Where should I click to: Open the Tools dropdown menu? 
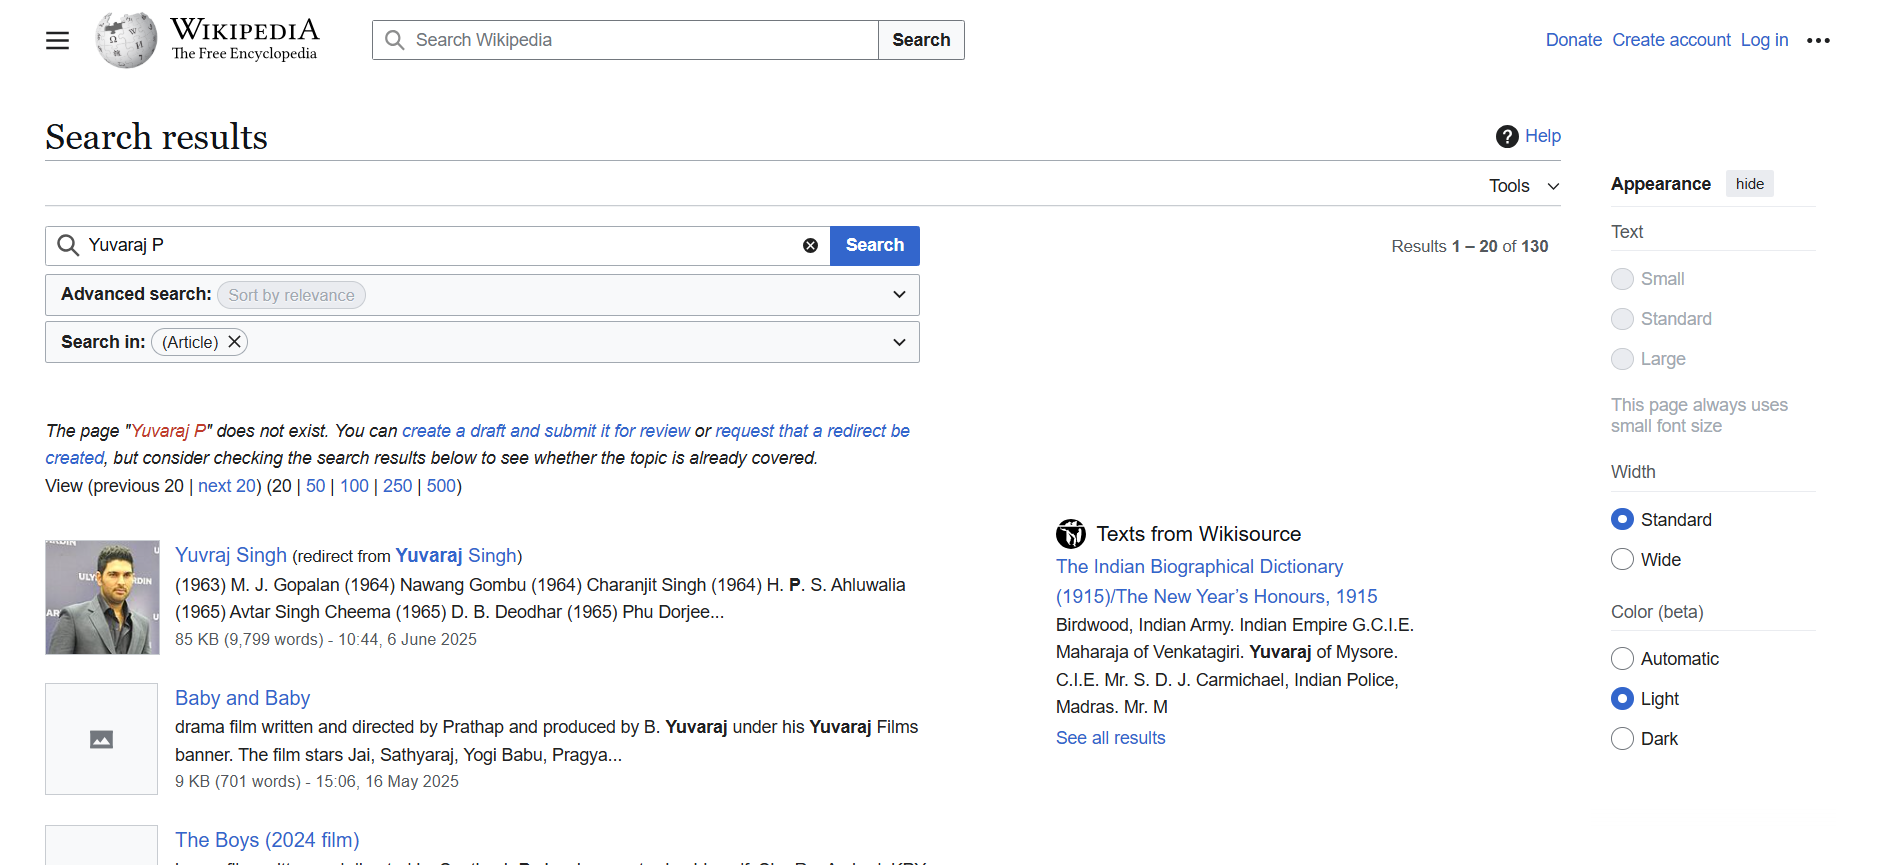point(1523,186)
